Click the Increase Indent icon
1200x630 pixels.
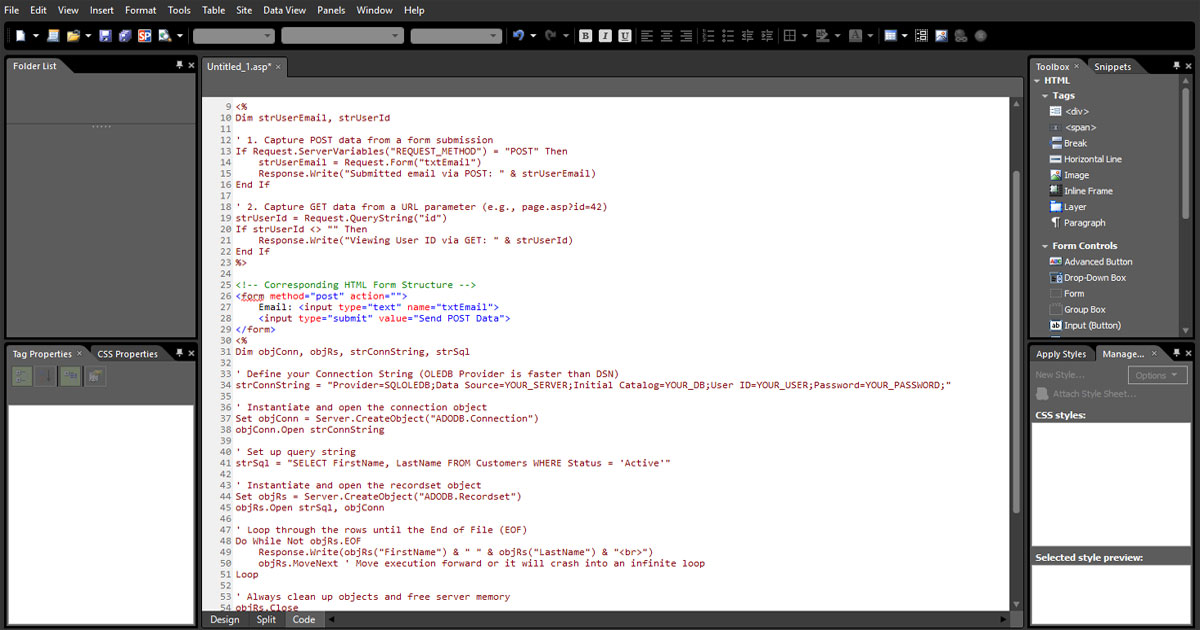coord(767,35)
